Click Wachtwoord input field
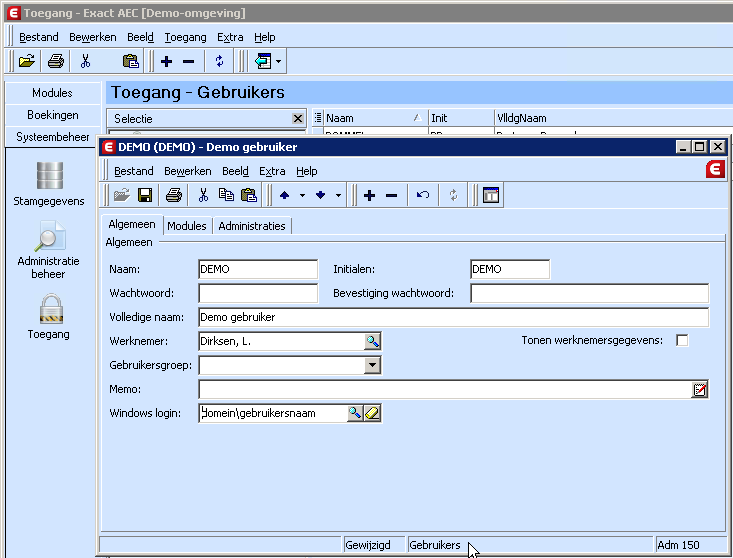733x558 pixels. coord(258,293)
